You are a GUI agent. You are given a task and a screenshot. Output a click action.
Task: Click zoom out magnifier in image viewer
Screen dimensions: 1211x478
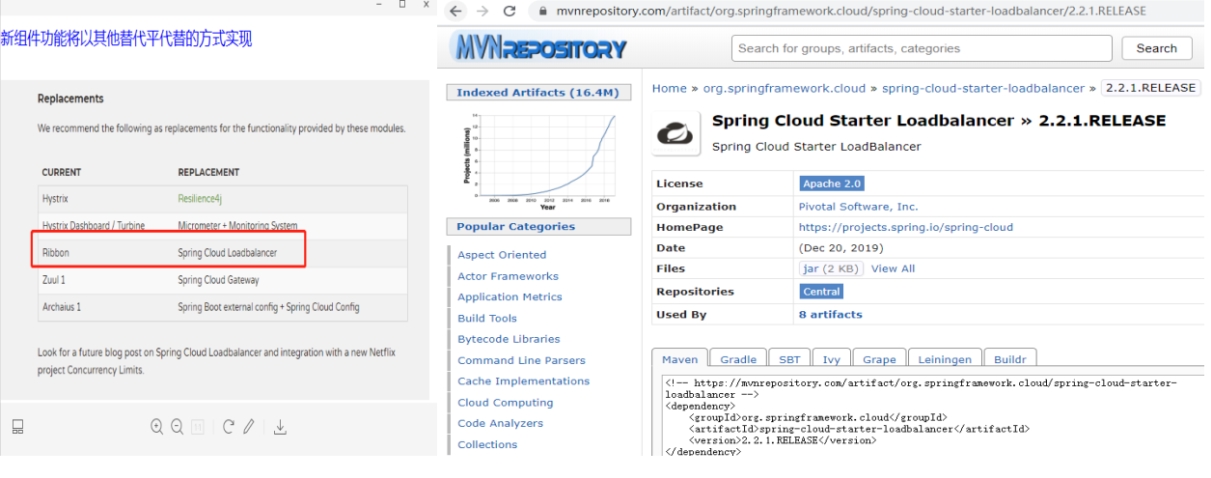[x=177, y=427]
